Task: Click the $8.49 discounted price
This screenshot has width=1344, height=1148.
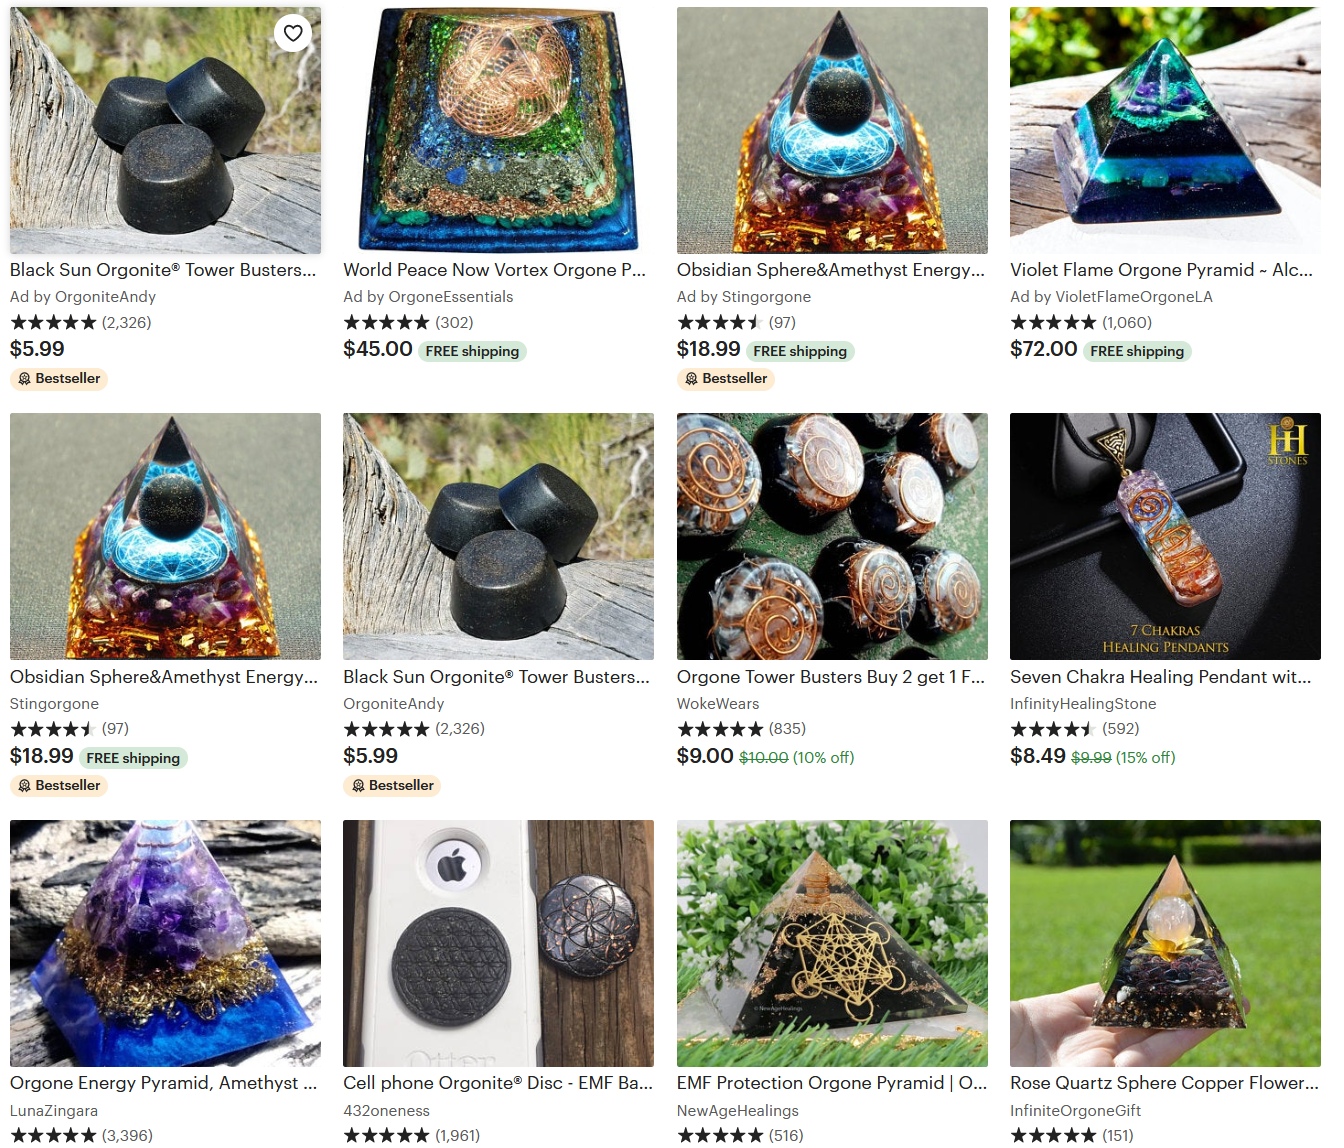Action: [1038, 756]
